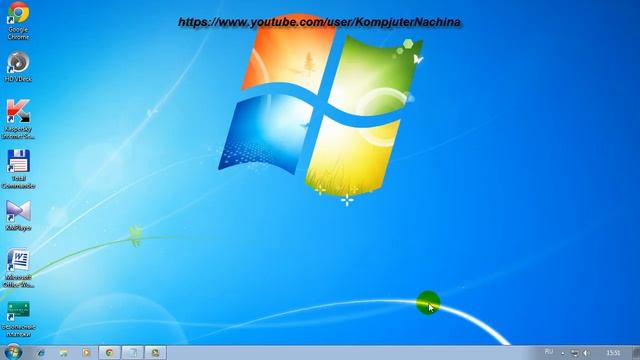640x360 pixels.
Task: Switch to the running Chrome taskbar button
Action: pyautogui.click(x=109, y=353)
